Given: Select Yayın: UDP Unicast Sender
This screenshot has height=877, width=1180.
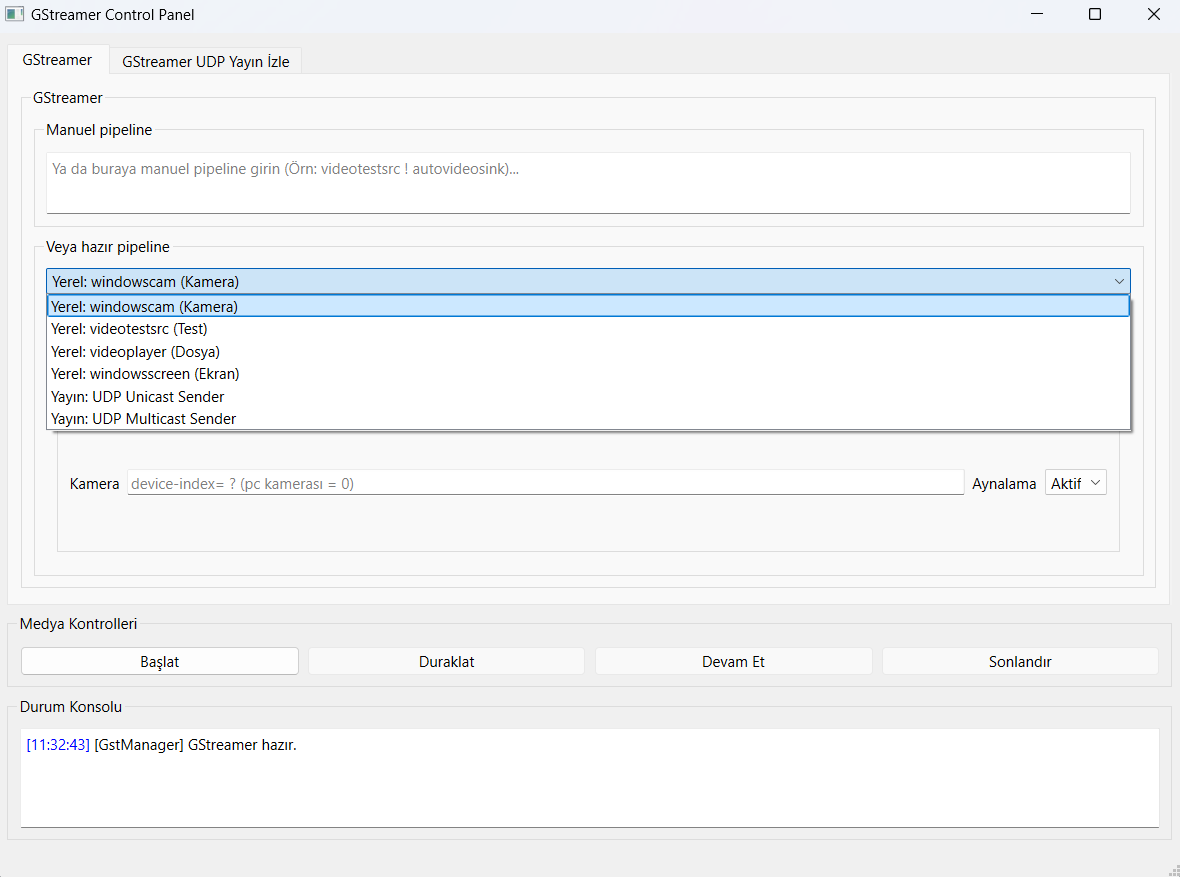Looking at the screenshot, I should pos(137,397).
